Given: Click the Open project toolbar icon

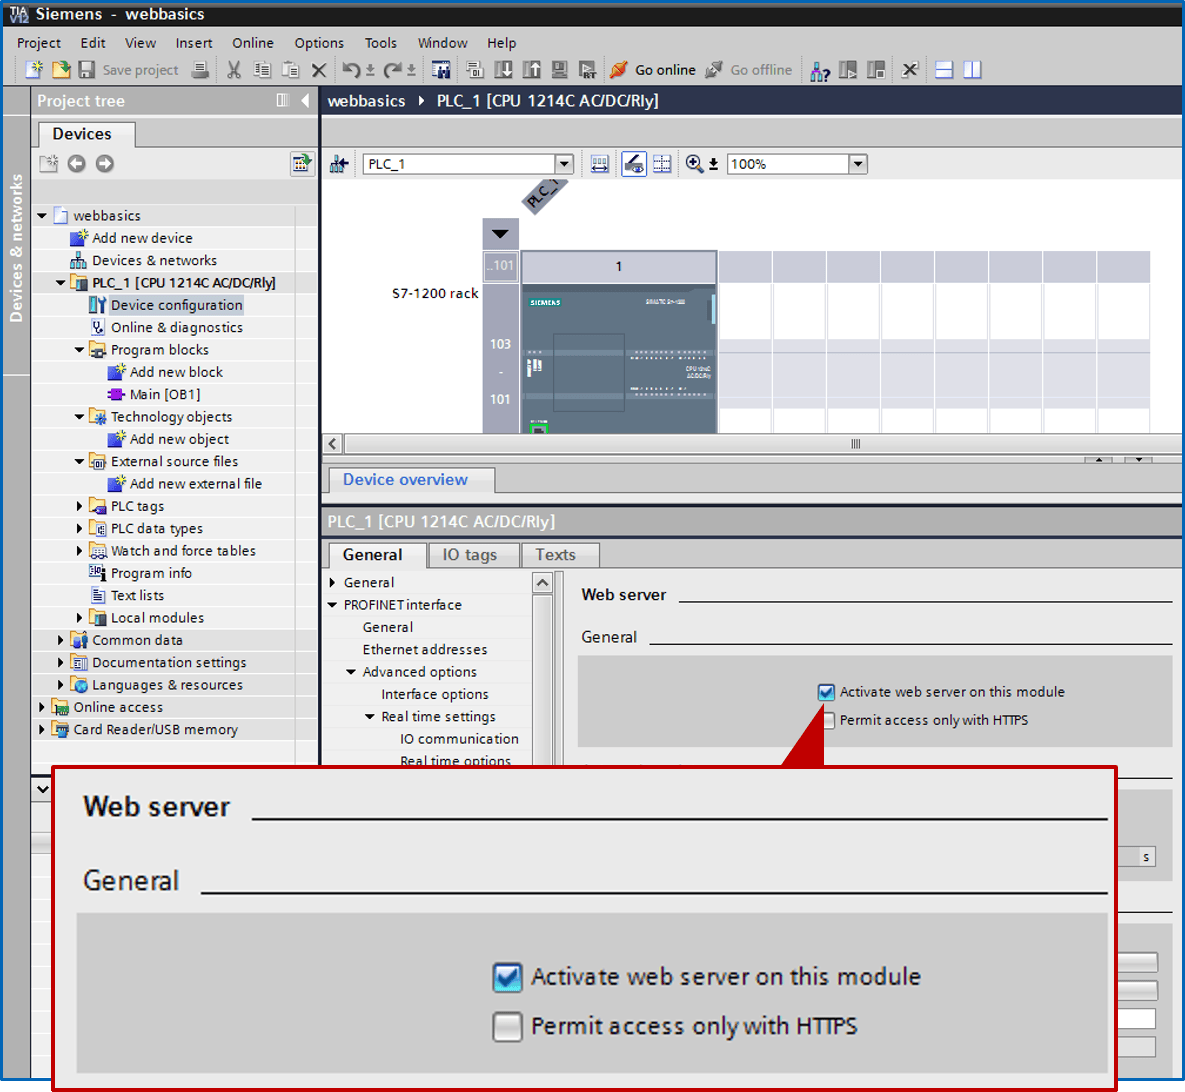Looking at the screenshot, I should pyautogui.click(x=60, y=70).
